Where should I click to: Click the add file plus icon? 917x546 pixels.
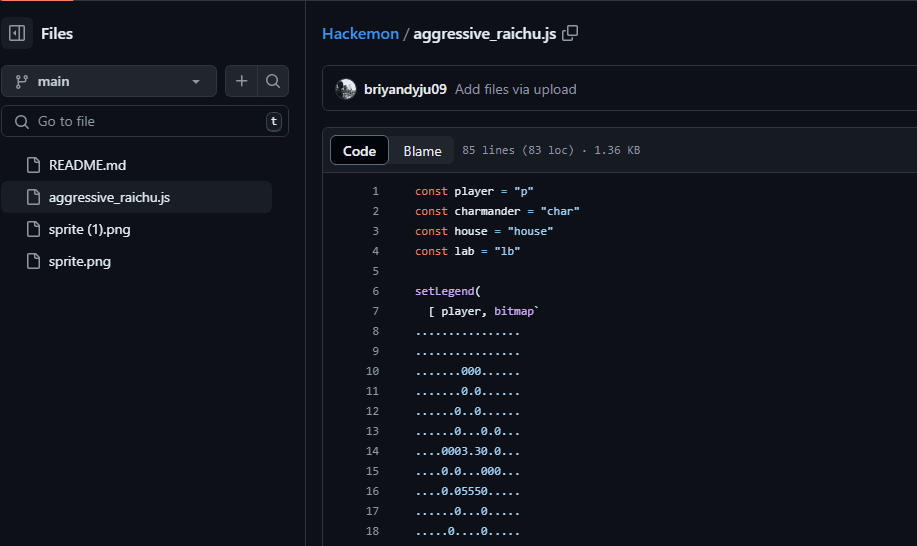(241, 81)
